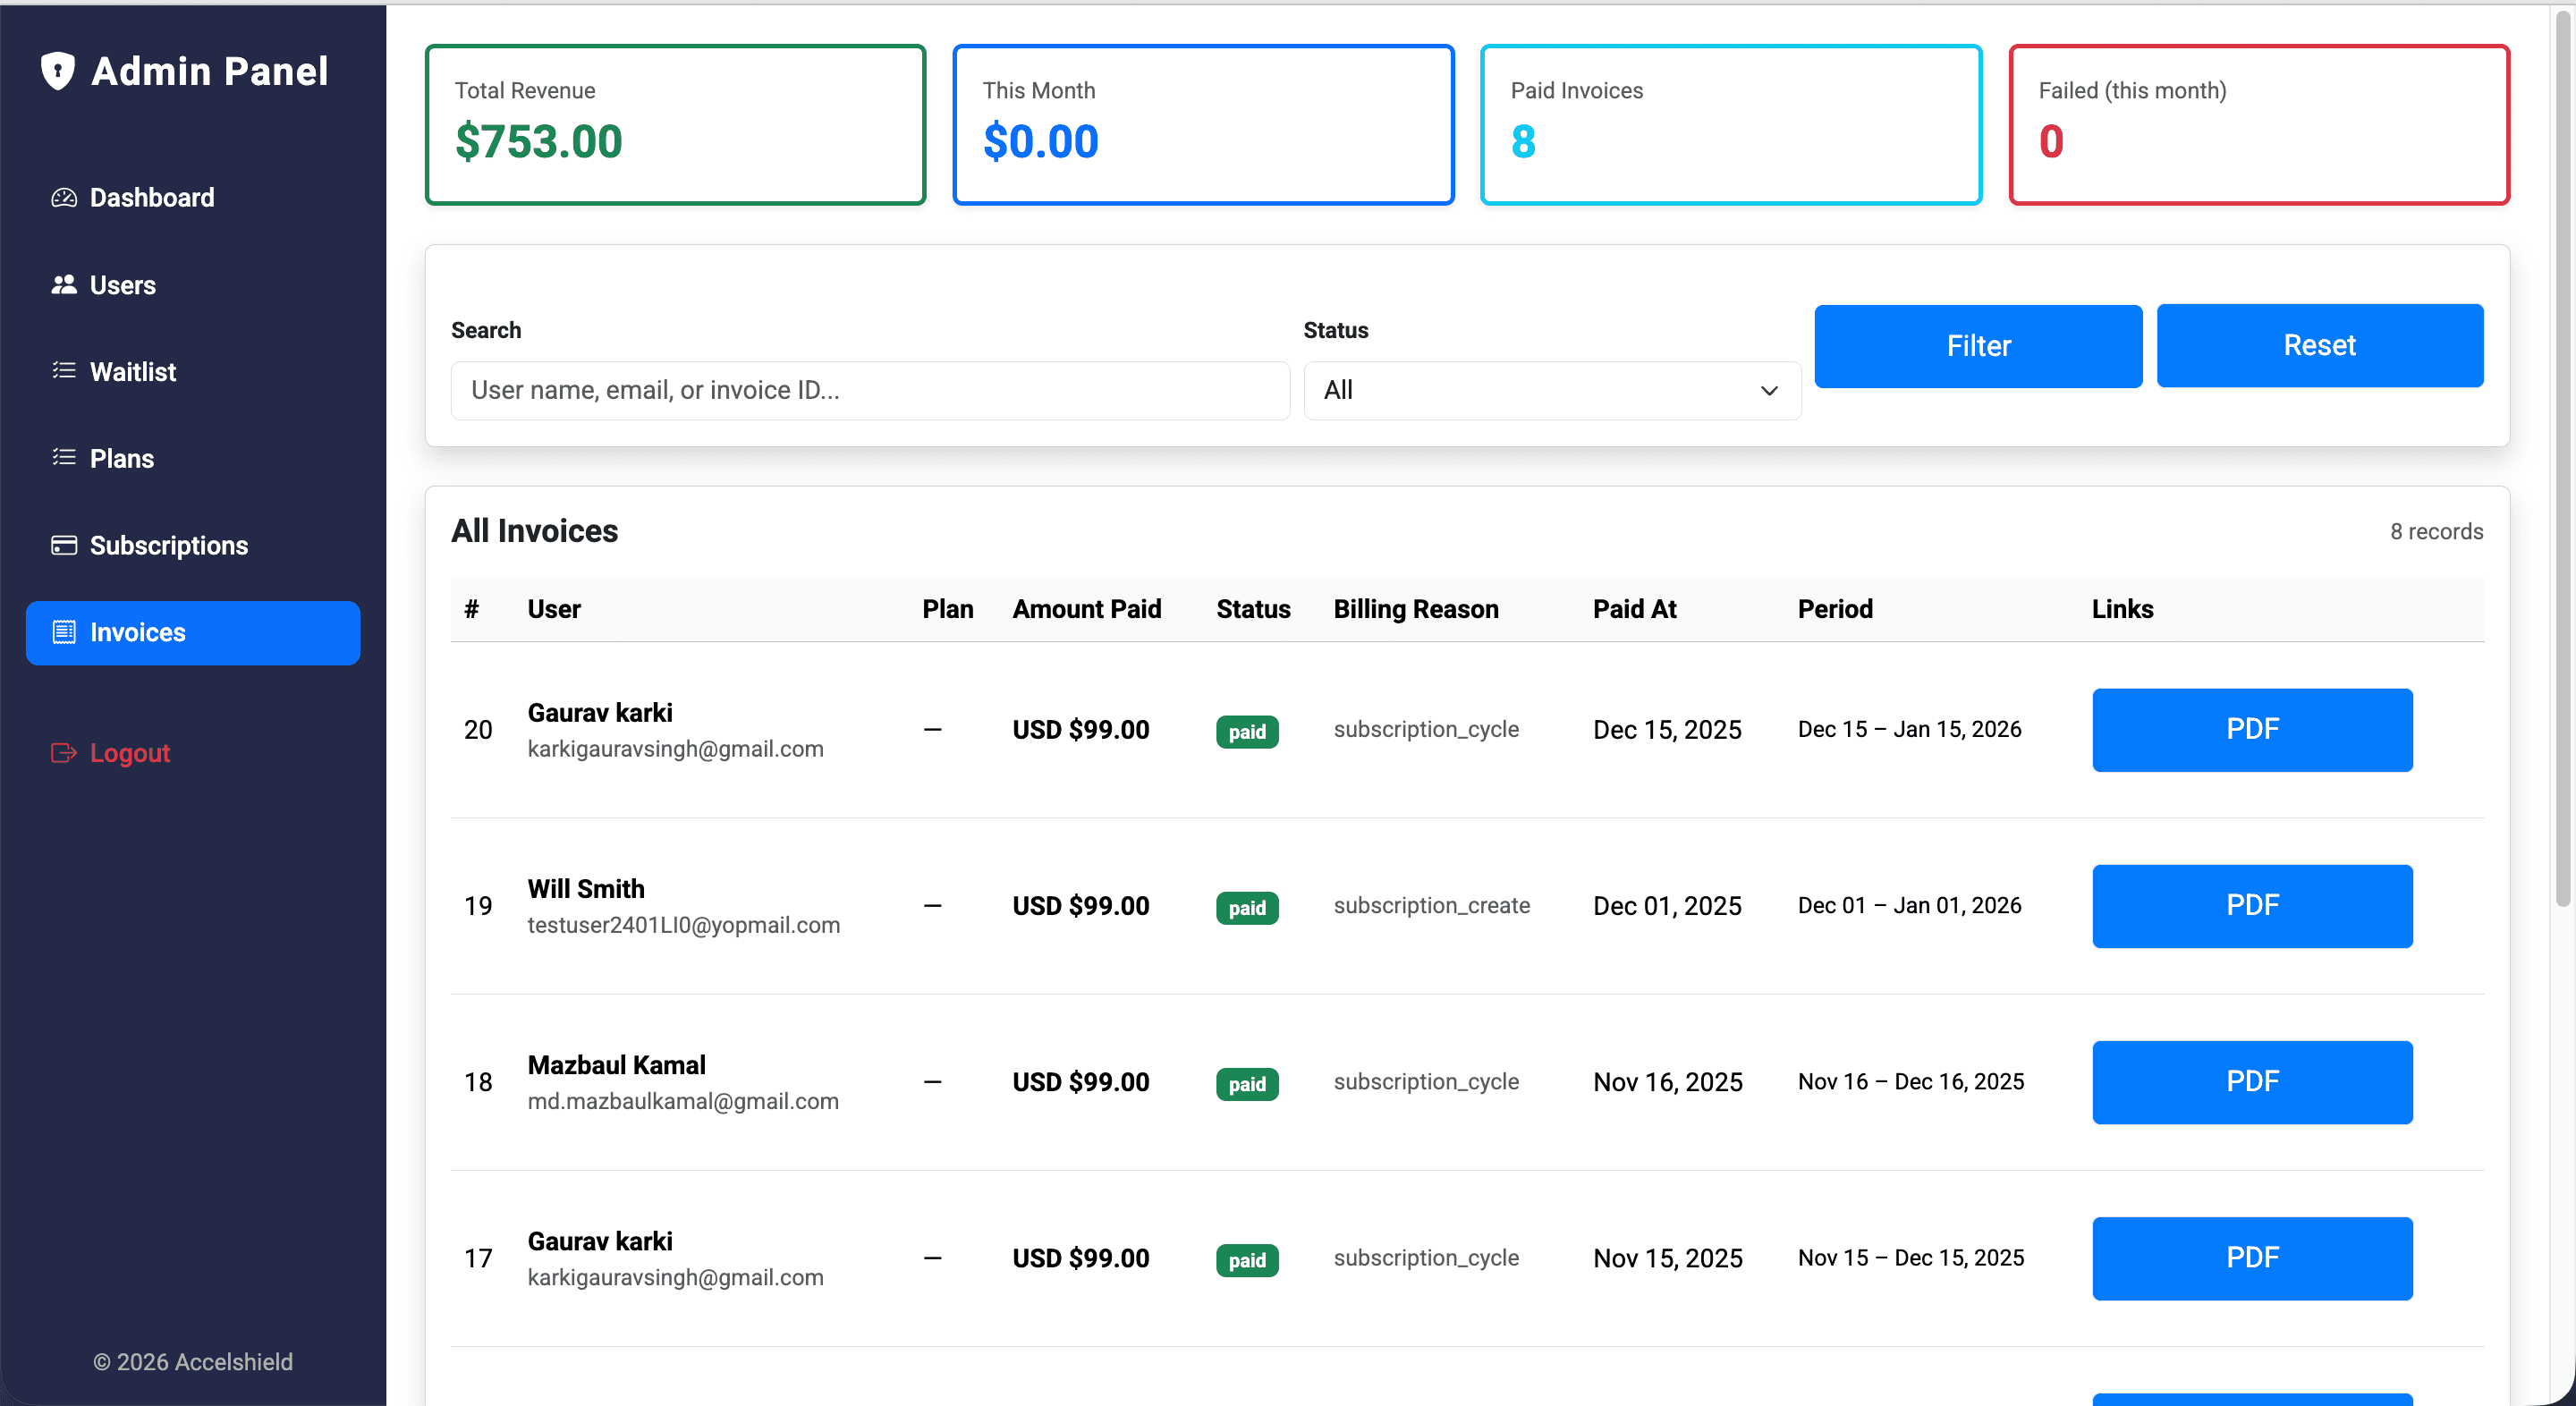2576x1406 pixels.
Task: Click the Dashboard gauge icon
Action: (x=64, y=198)
